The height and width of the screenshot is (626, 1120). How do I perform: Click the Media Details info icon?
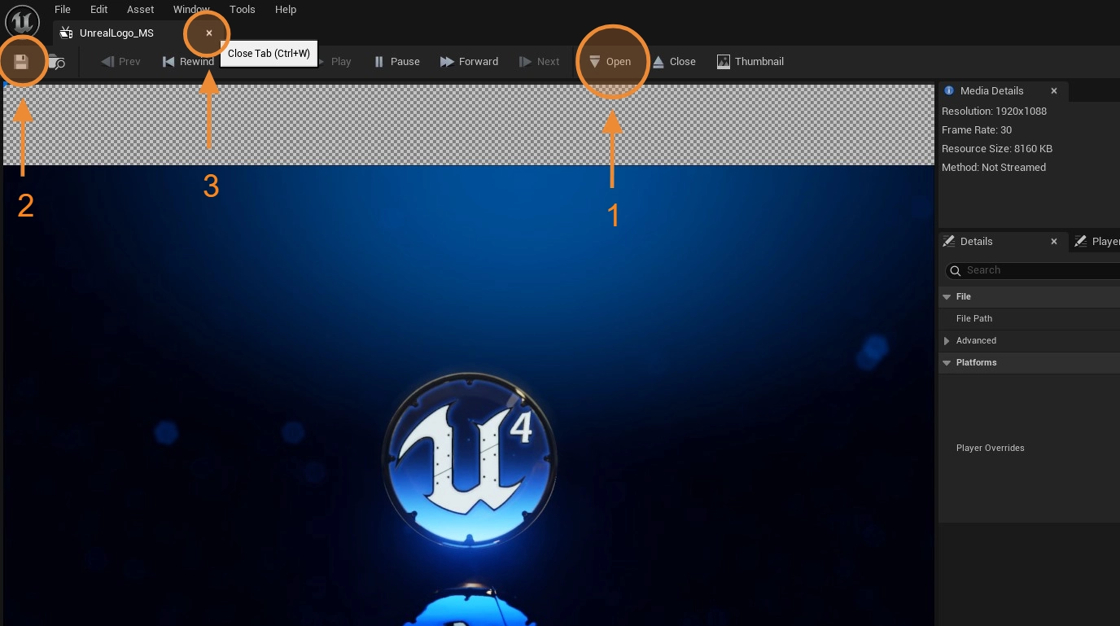pyautogui.click(x=949, y=91)
